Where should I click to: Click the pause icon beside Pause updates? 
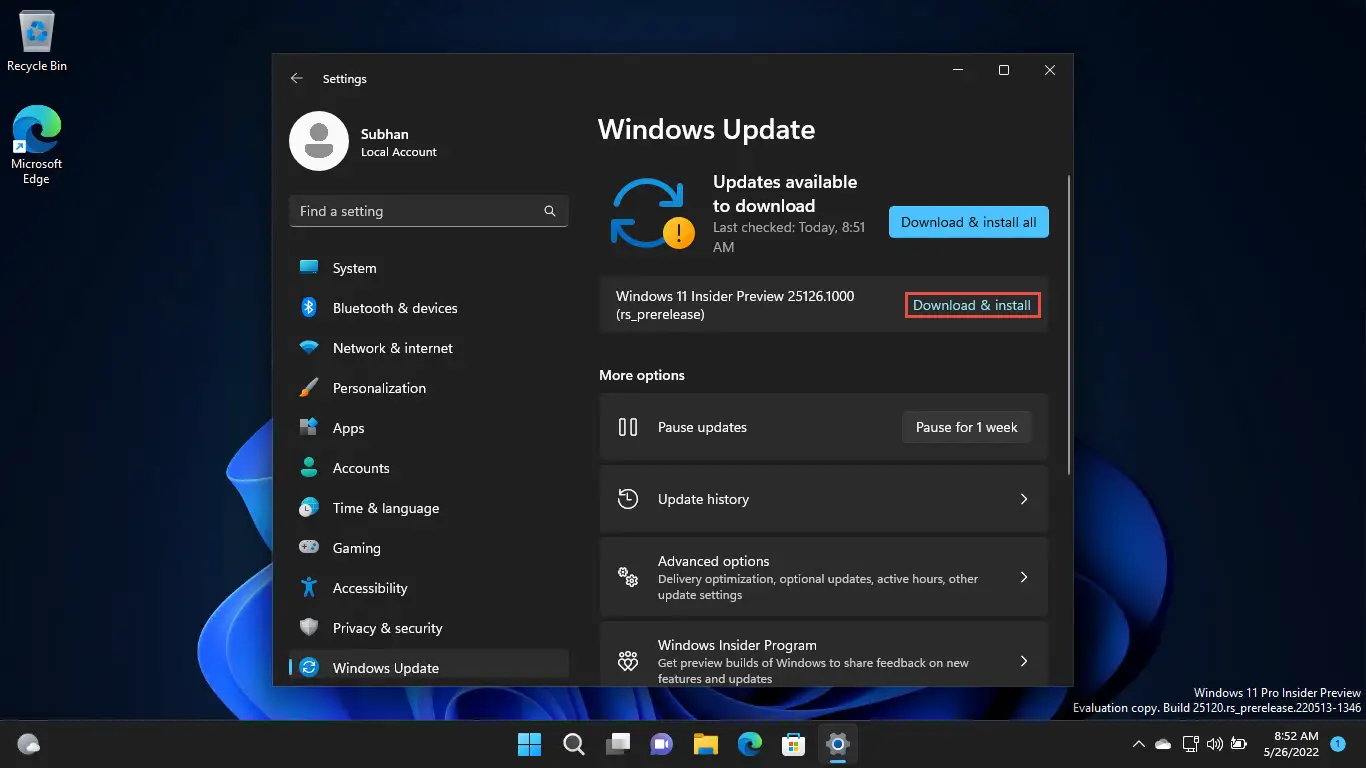pos(628,427)
